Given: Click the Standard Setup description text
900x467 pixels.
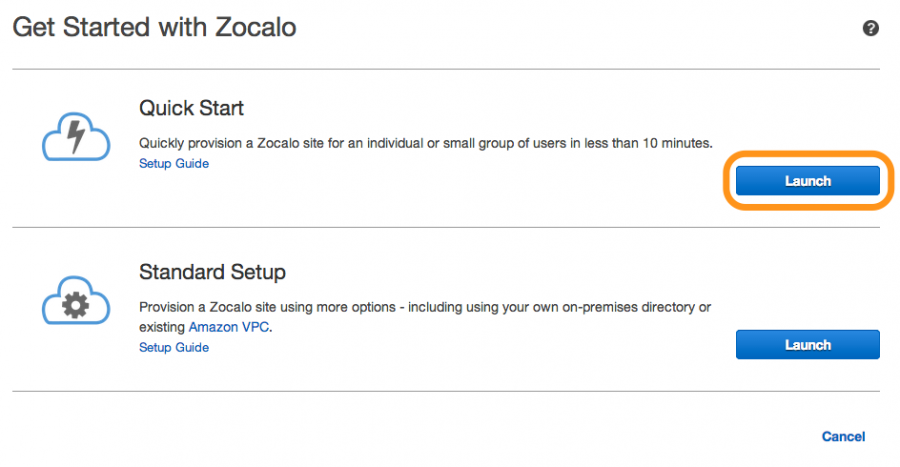Looking at the screenshot, I should pos(425,317).
